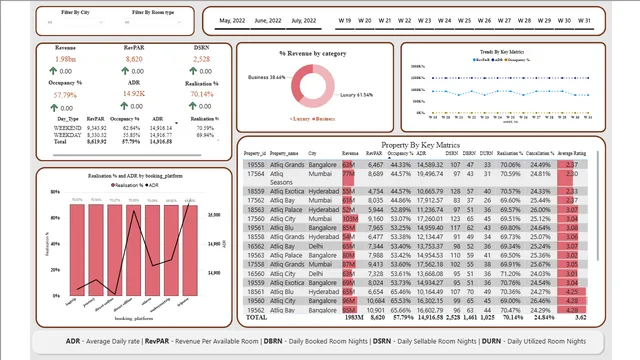Select property 16562 Atliq Bay Delhi row
The width and height of the screenshot is (640, 360).
pos(416,246)
